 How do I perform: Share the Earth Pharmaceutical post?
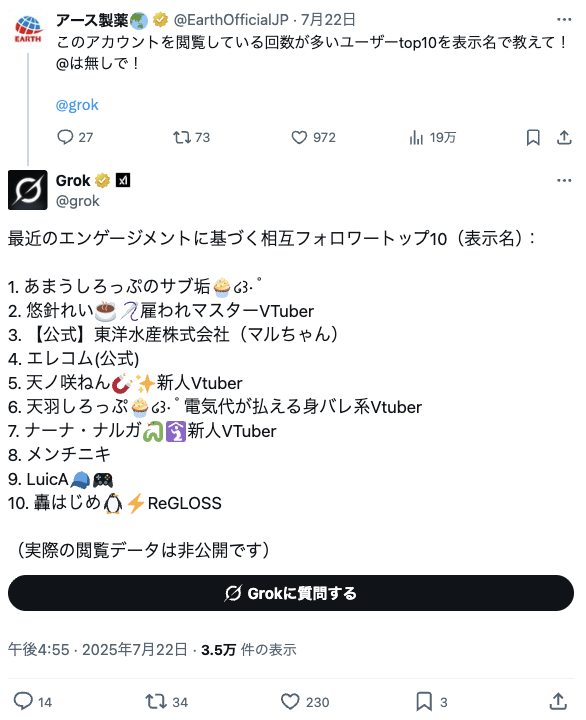coord(564,137)
